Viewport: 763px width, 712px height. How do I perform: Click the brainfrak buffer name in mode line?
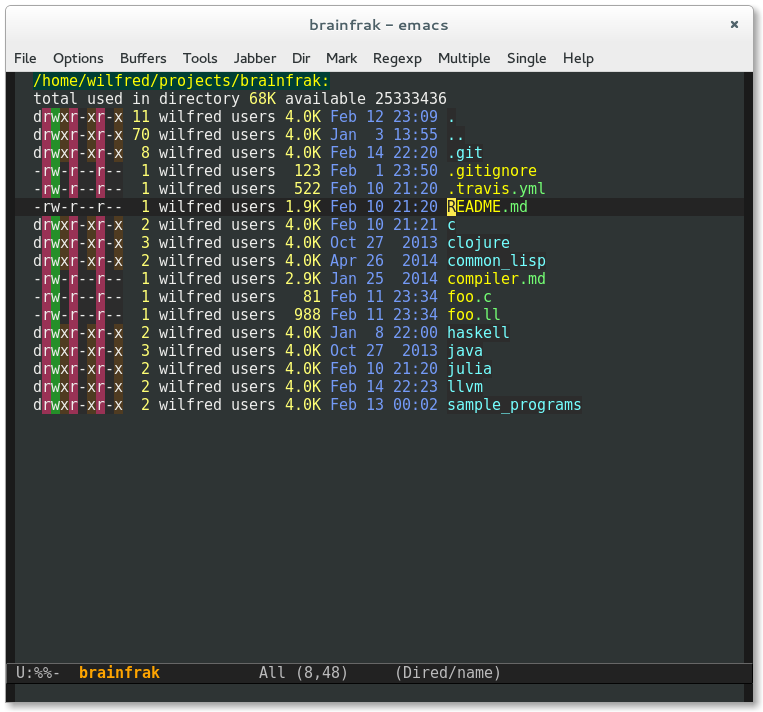tap(119, 673)
